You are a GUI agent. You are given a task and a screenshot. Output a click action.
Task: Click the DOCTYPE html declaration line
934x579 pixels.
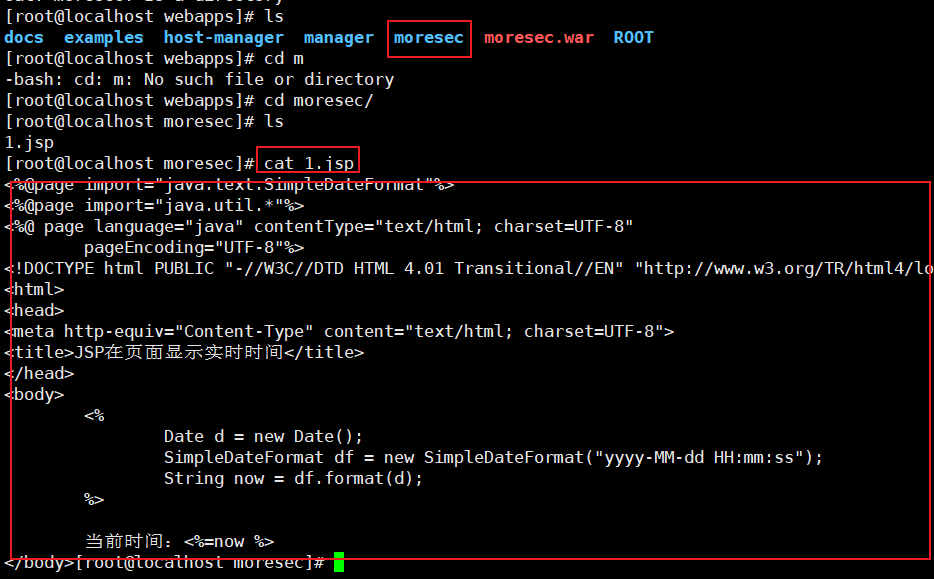(x=468, y=269)
